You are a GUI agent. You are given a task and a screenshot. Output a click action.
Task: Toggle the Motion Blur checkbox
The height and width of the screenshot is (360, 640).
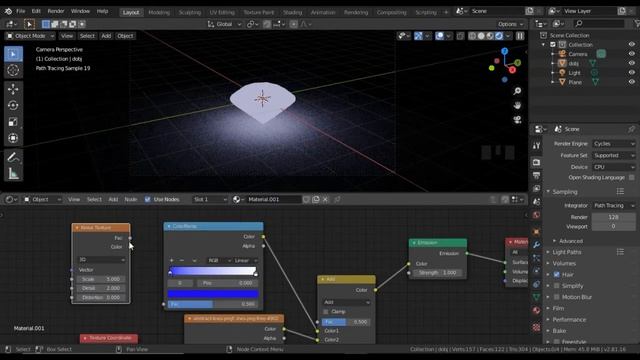pyautogui.click(x=556, y=297)
